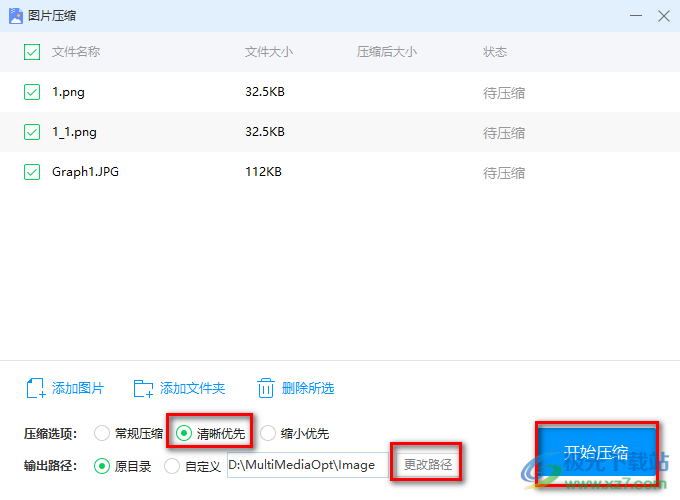Click the 状态 column header
The width and height of the screenshot is (680, 500).
pyautogui.click(x=495, y=52)
